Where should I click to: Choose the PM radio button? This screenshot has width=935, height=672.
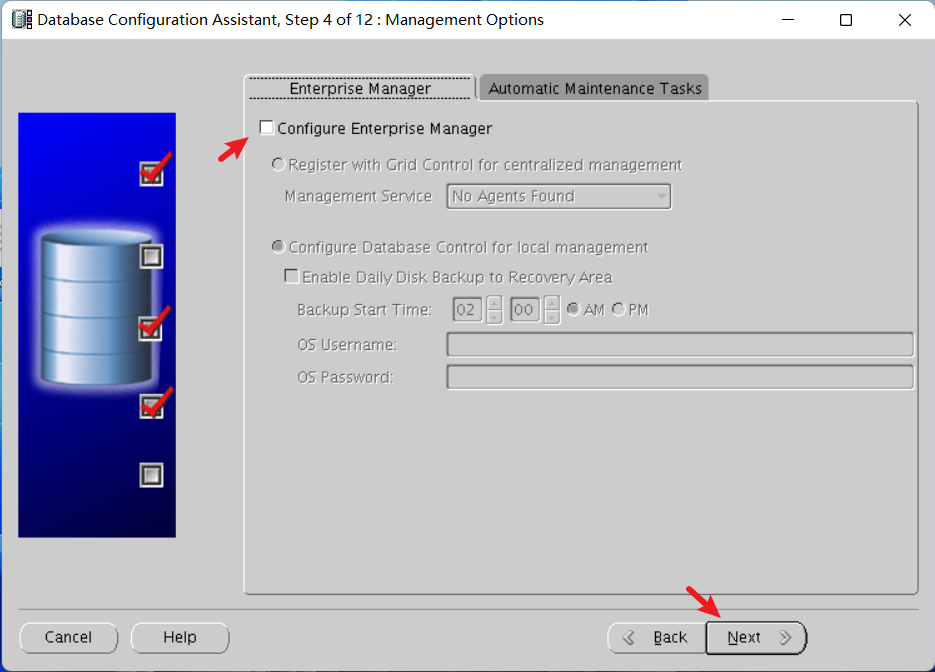click(x=618, y=309)
